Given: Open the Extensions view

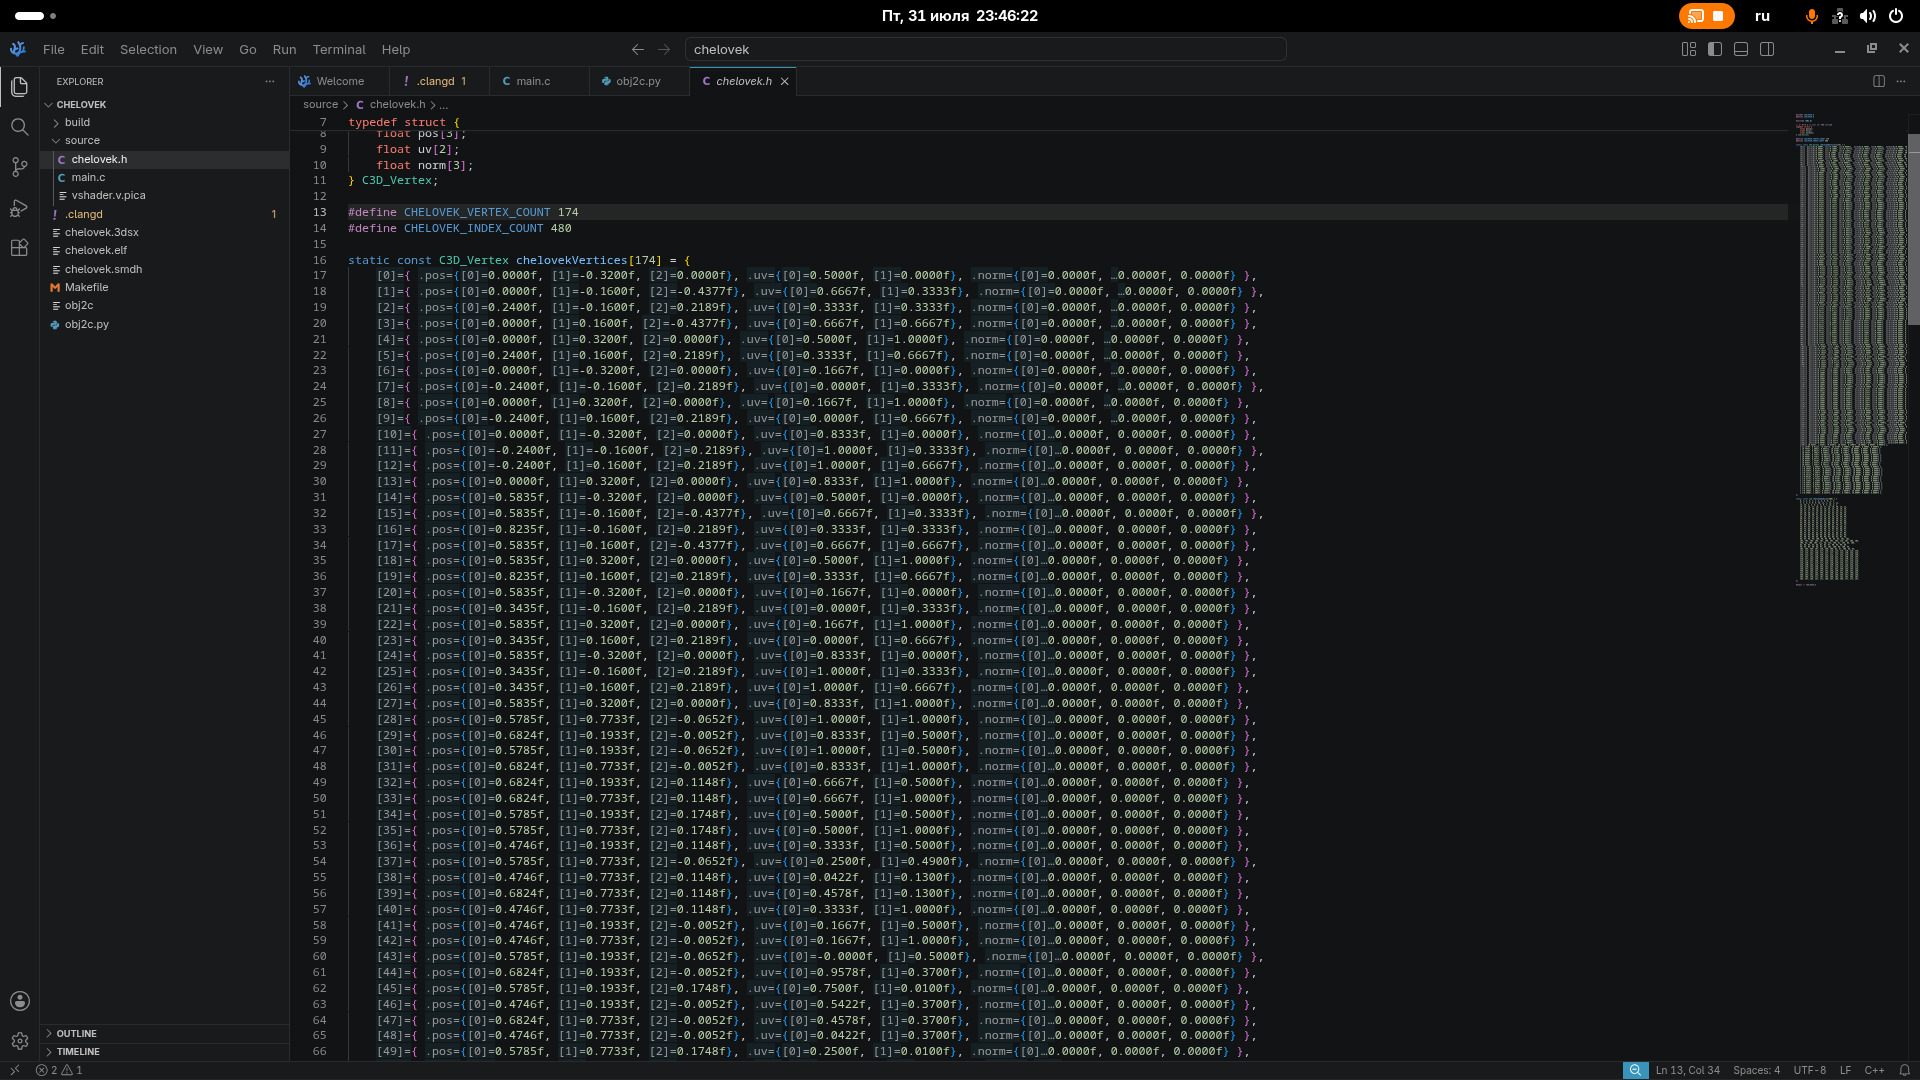Looking at the screenshot, I should coord(19,248).
